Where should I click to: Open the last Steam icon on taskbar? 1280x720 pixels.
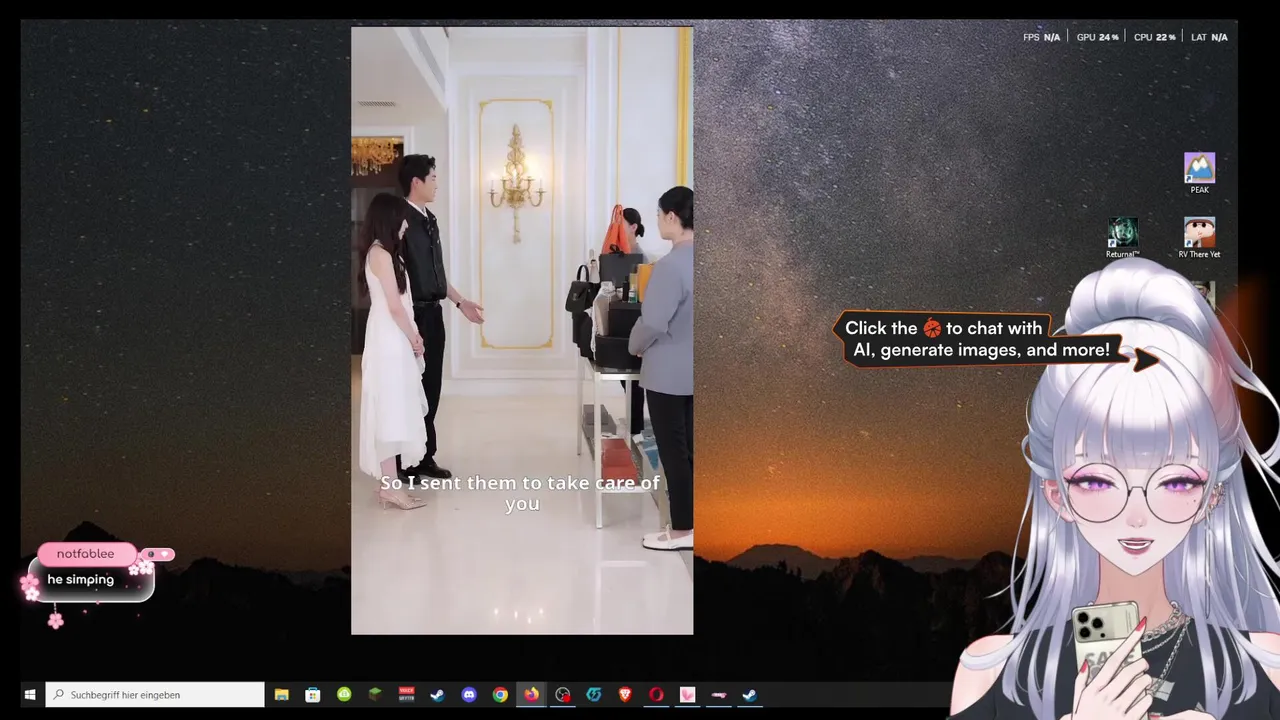point(749,695)
